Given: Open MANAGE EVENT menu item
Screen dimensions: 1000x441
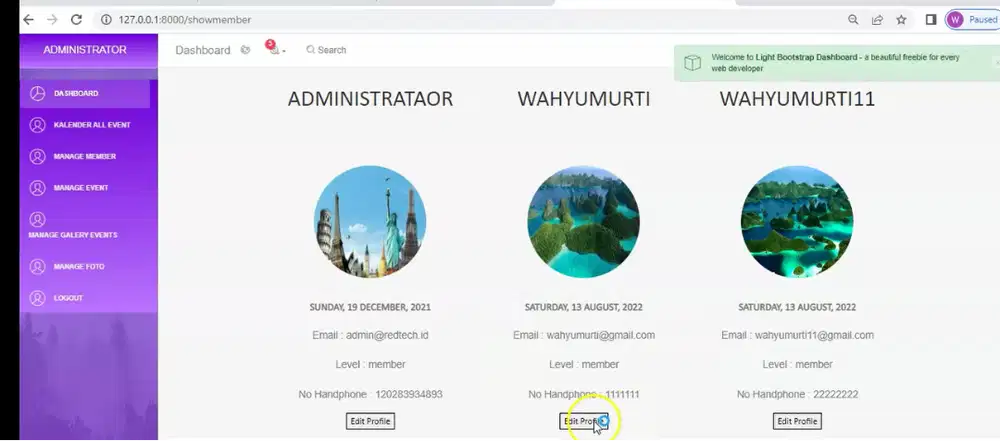Looking at the screenshot, I should 81,188.
